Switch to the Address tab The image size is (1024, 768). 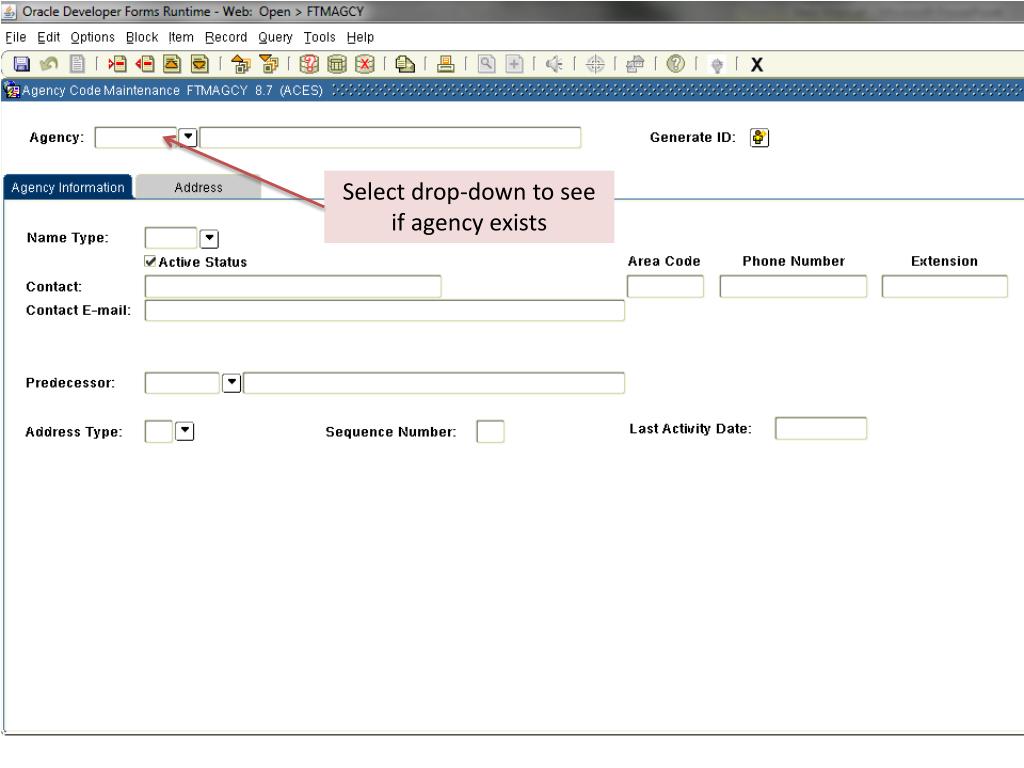pos(199,187)
